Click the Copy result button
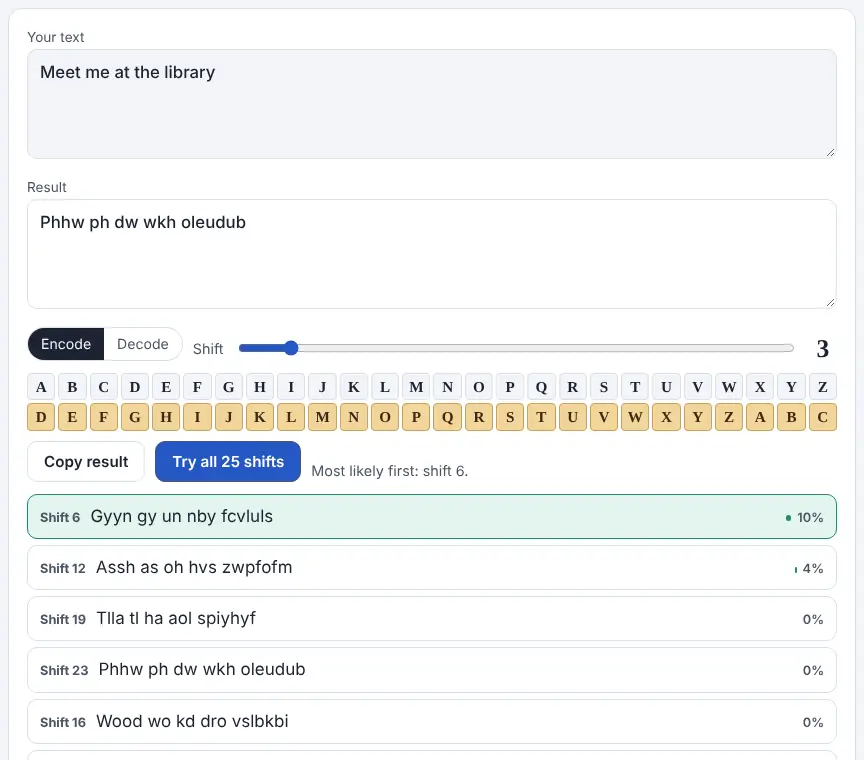Screen dimensions: 864x760 86,461
